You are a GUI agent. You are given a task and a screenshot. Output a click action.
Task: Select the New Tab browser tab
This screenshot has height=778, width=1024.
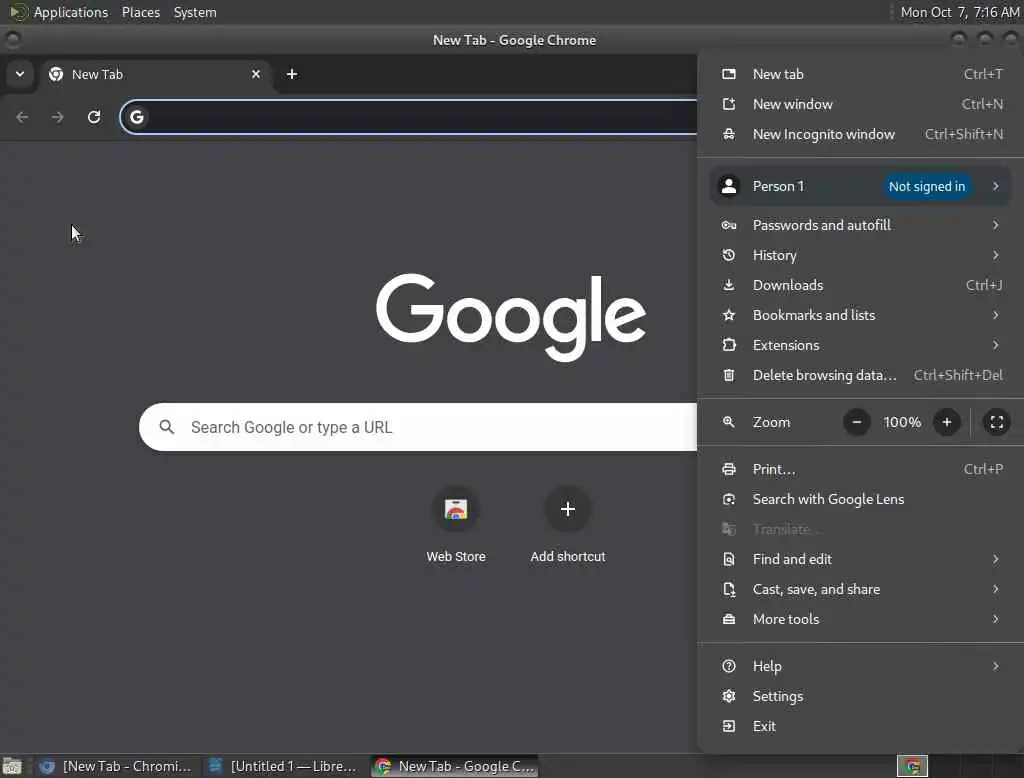(x=157, y=74)
